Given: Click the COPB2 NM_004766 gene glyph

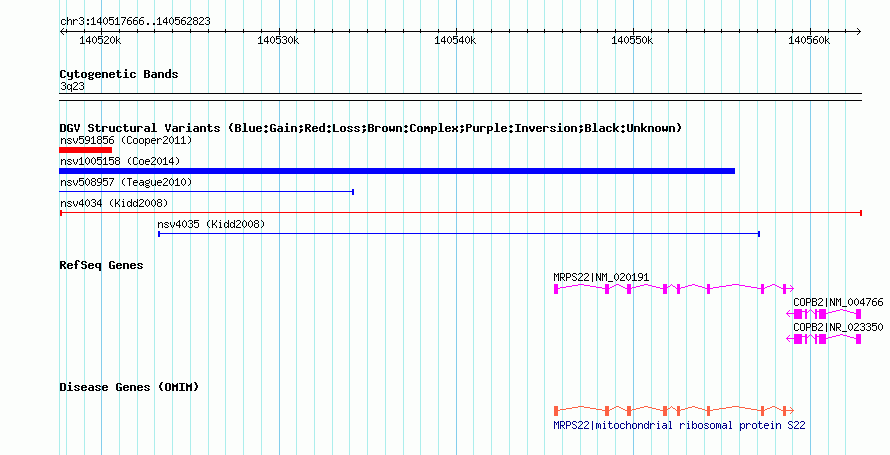Looking at the screenshot, I should click(824, 314).
